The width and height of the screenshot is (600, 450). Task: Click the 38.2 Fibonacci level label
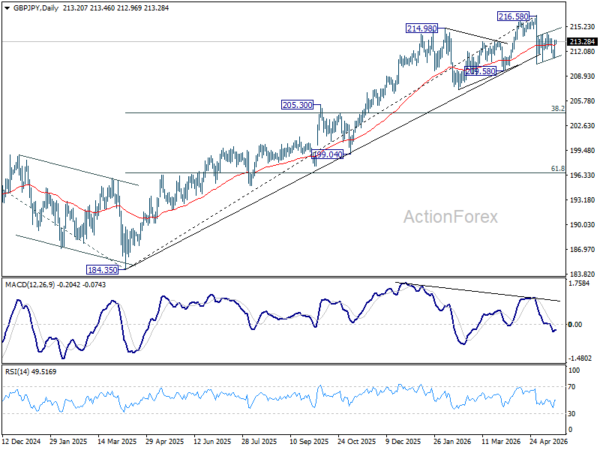point(558,109)
